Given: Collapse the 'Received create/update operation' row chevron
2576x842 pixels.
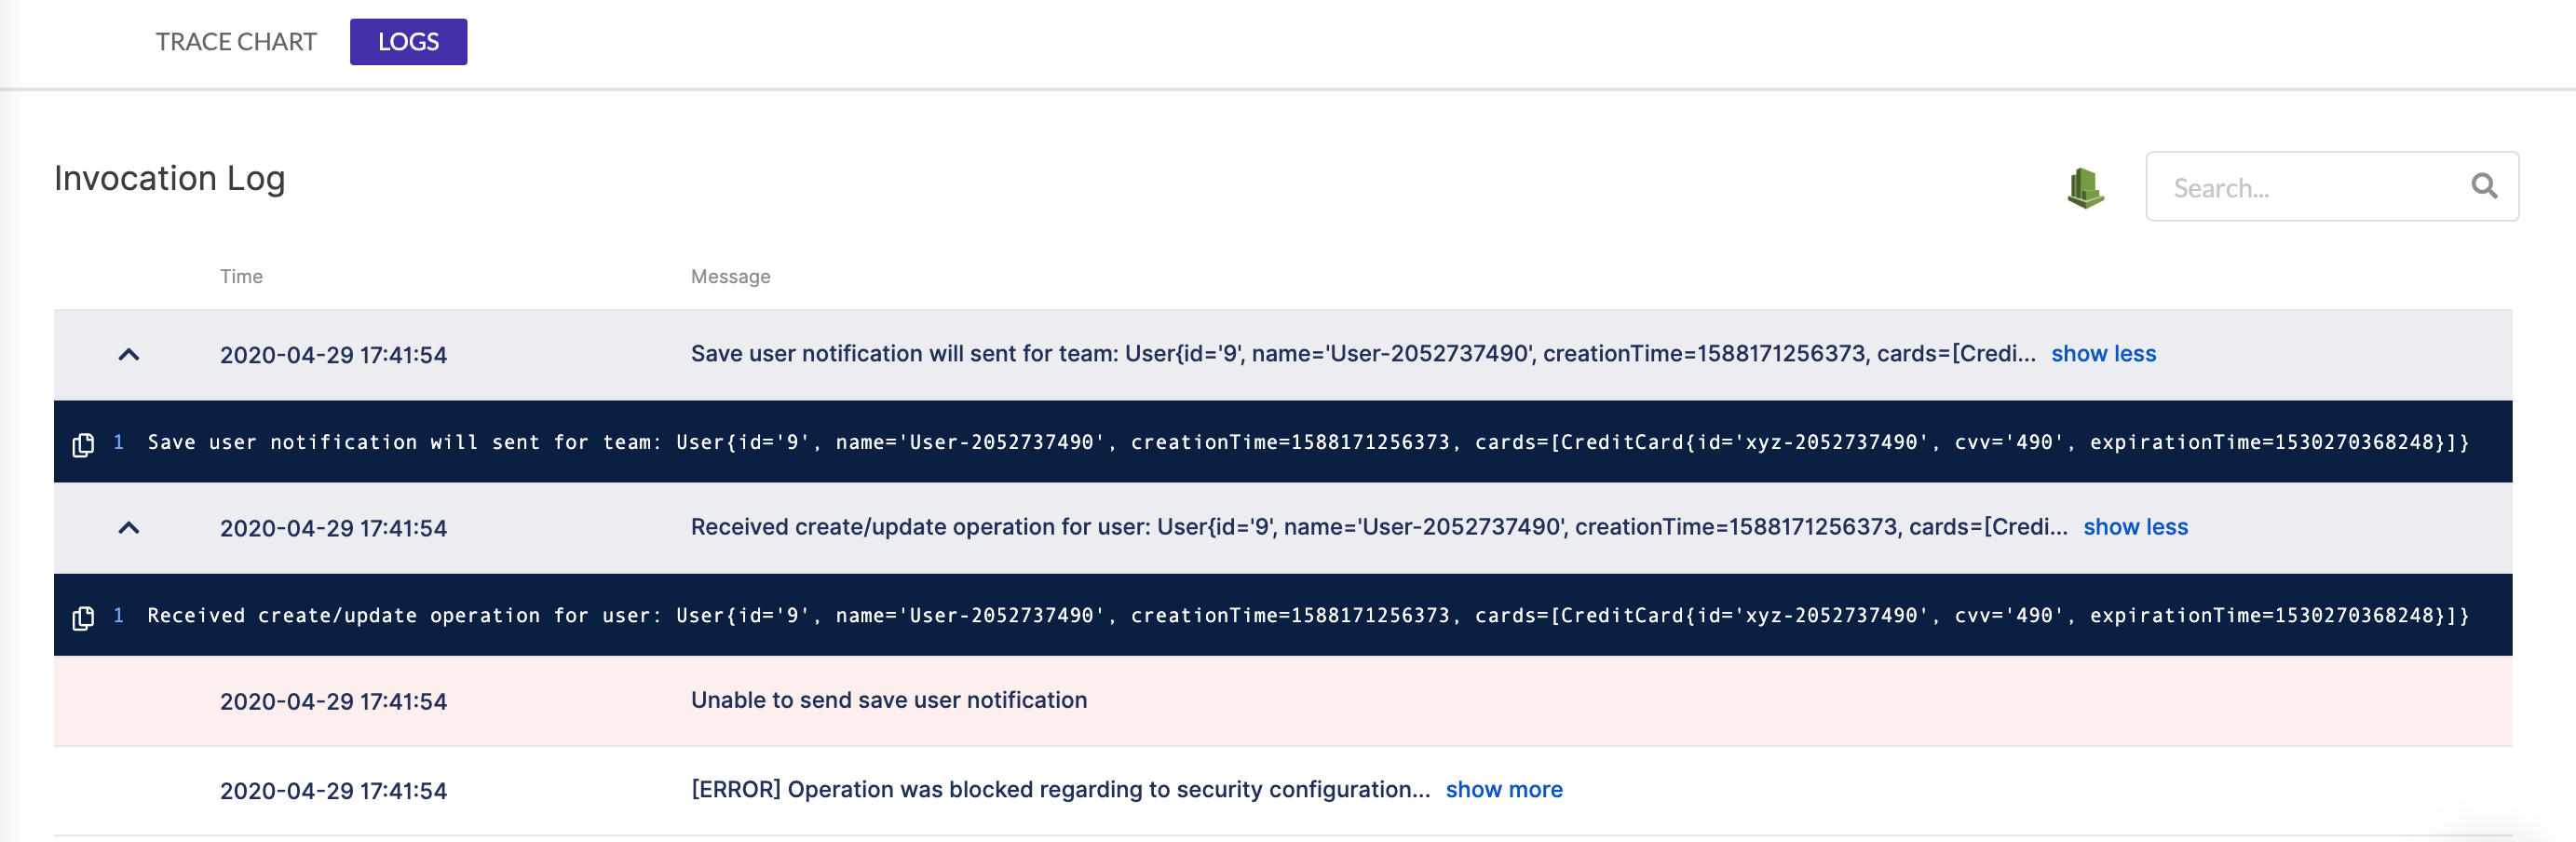Looking at the screenshot, I should click(x=129, y=528).
